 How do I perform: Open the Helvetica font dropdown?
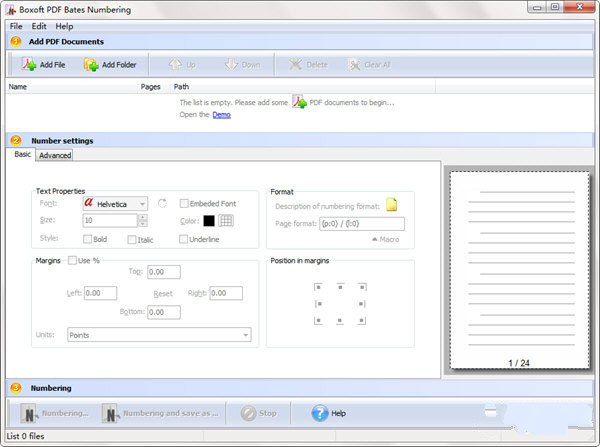pyautogui.click(x=116, y=204)
